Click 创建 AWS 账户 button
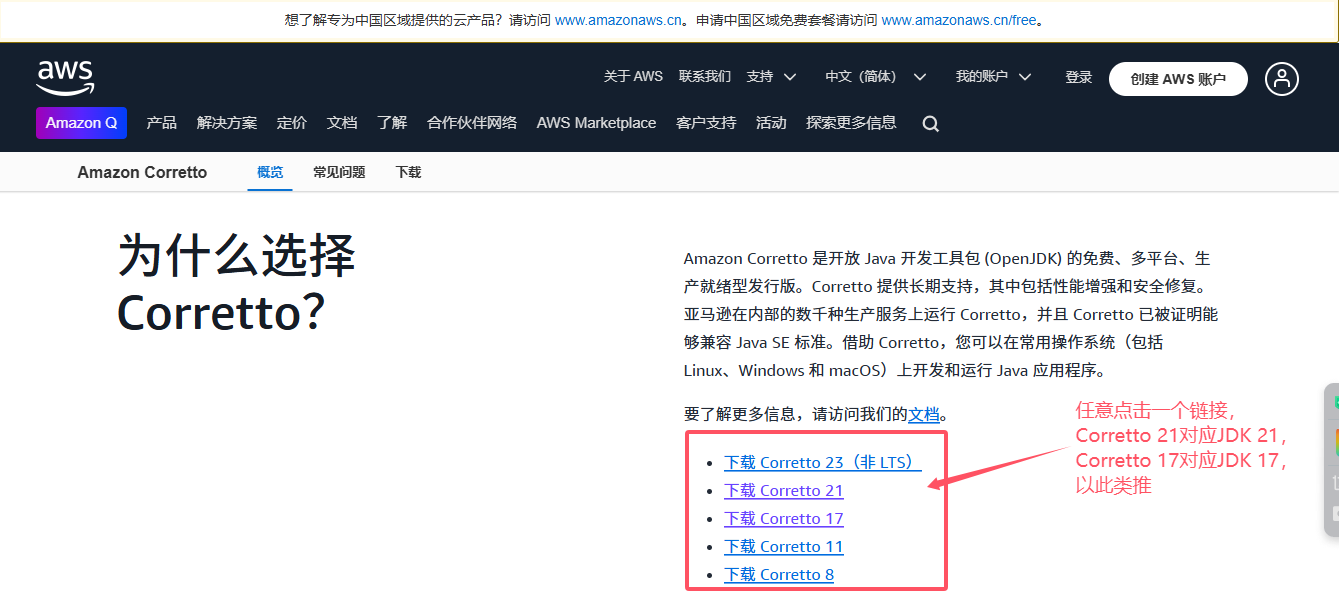The height and width of the screenshot is (612, 1339). point(1178,79)
